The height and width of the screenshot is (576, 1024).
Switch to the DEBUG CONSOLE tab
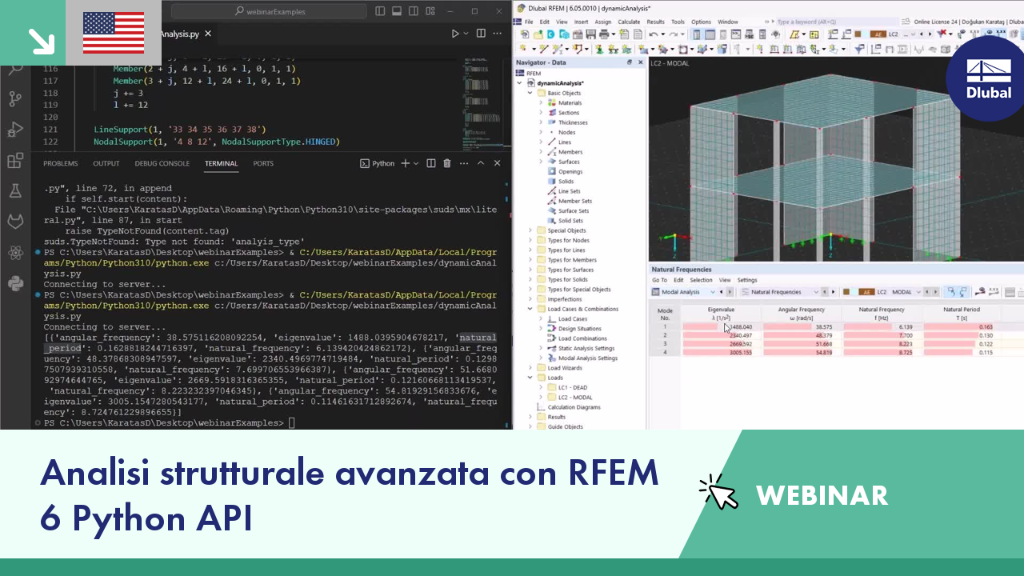pos(162,164)
